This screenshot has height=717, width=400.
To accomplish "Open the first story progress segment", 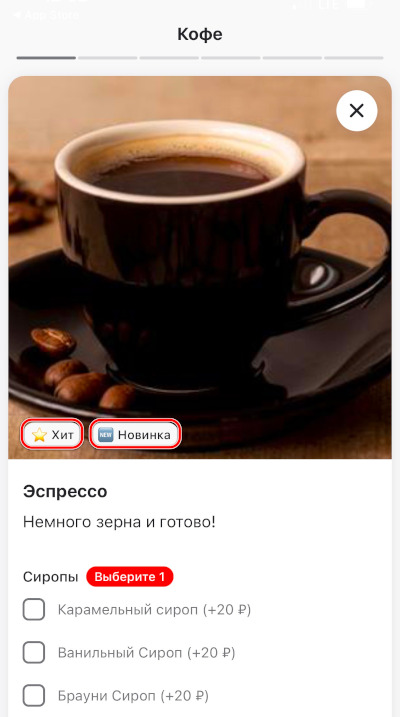I will 46,58.
